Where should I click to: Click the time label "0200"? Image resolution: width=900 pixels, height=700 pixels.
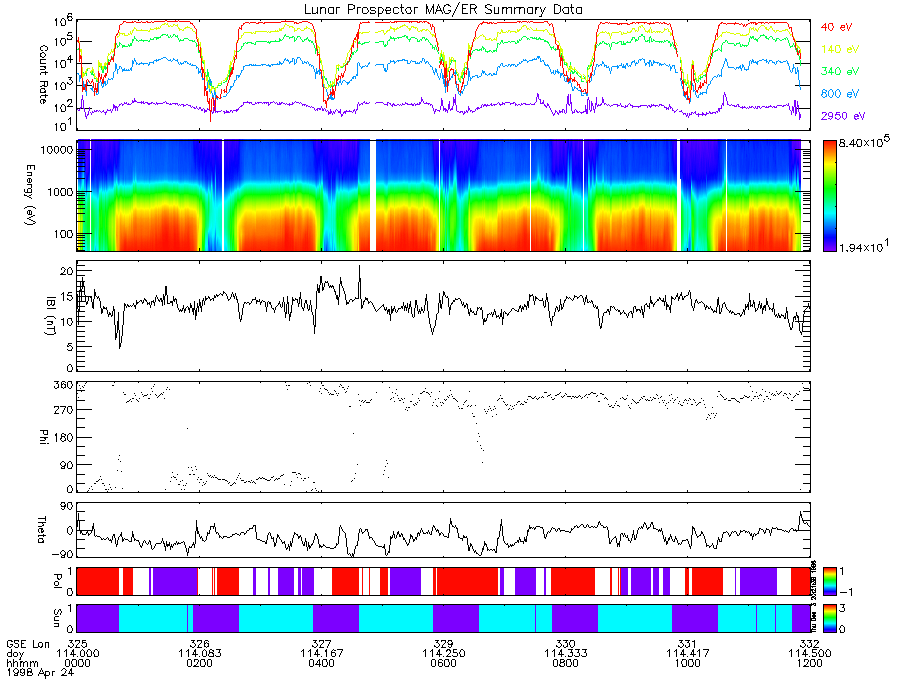pyautogui.click(x=200, y=663)
